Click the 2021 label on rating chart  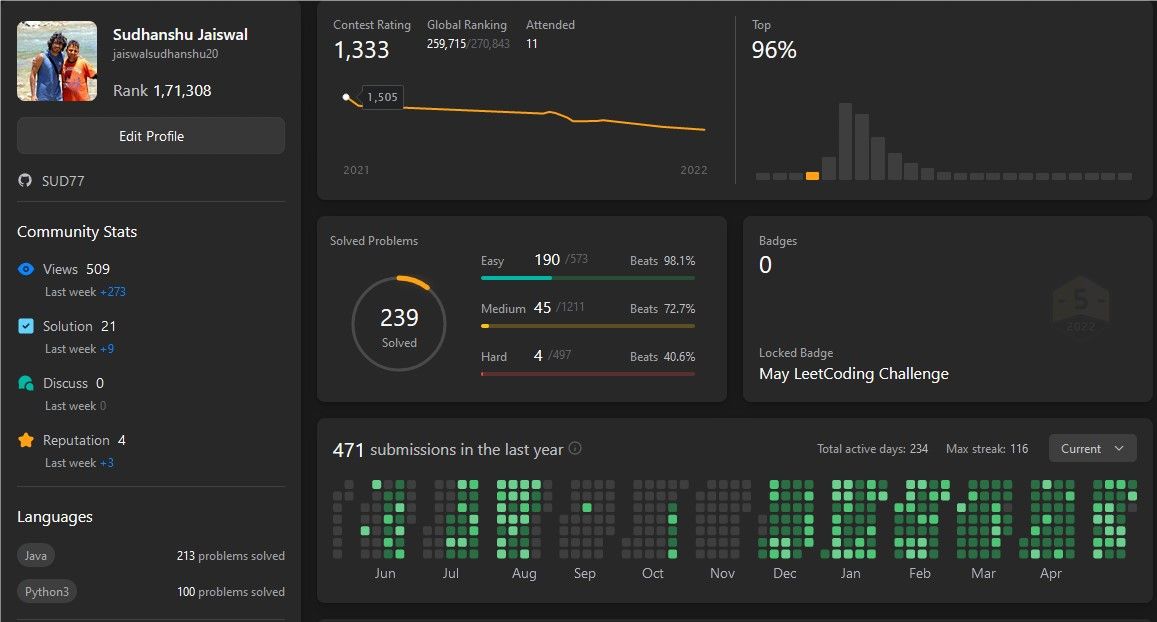356,170
